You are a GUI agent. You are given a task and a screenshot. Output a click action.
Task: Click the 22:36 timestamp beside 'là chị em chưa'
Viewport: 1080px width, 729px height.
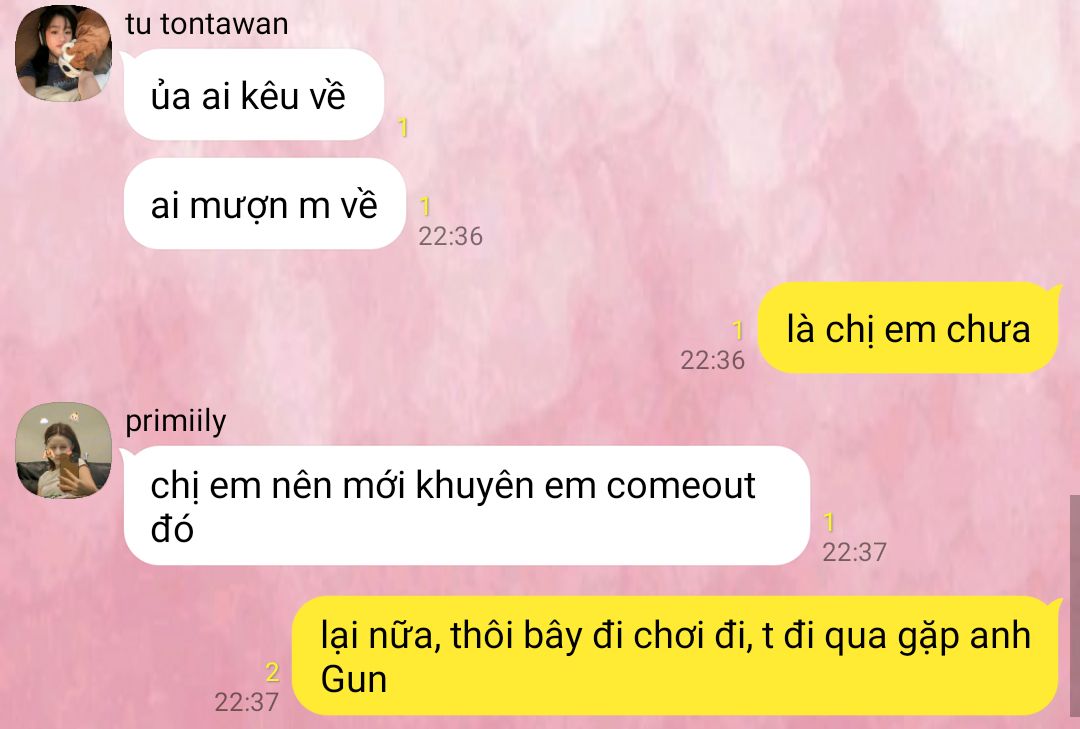click(x=712, y=360)
